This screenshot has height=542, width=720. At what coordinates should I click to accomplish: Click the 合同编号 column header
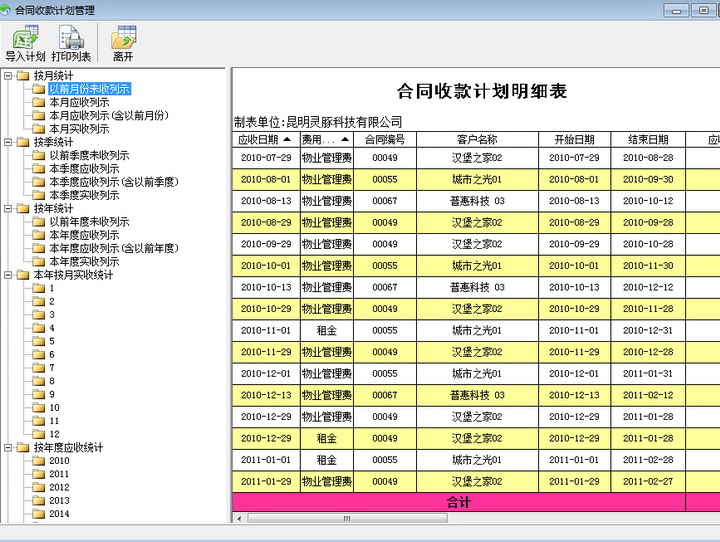384,140
